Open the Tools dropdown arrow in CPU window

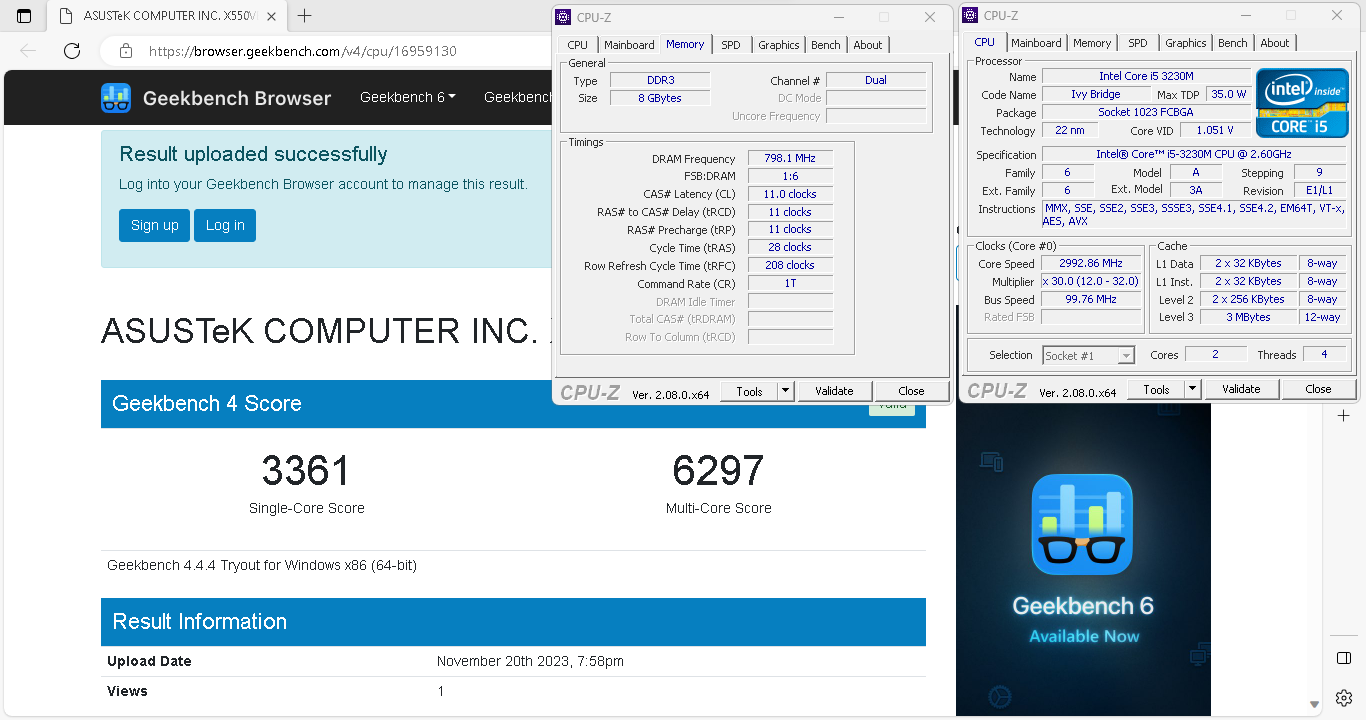[x=1193, y=389]
